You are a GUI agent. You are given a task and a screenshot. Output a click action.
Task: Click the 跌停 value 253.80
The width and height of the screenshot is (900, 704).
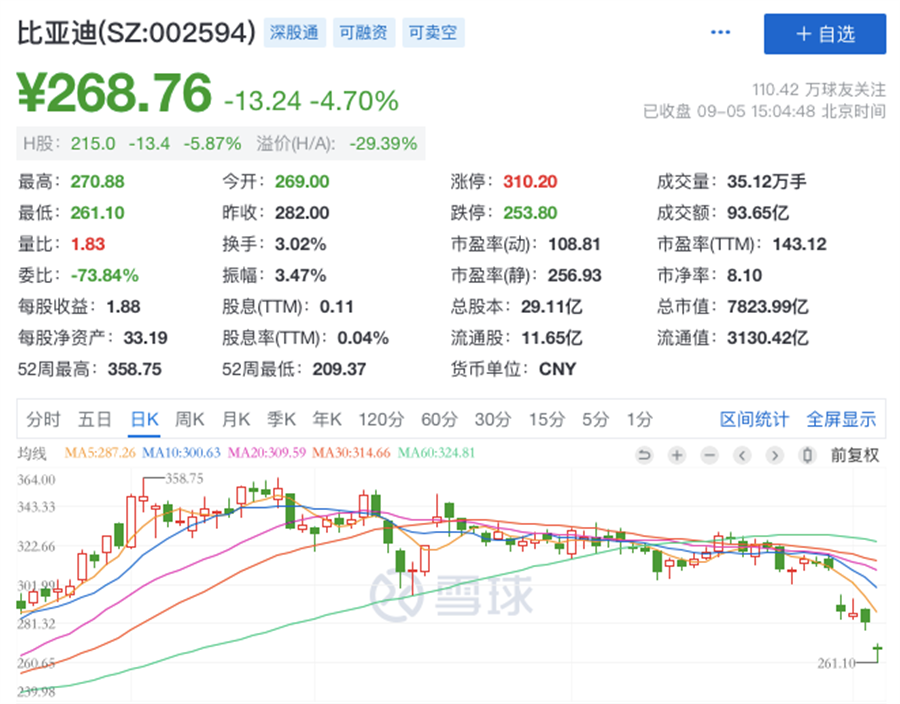coord(530,213)
